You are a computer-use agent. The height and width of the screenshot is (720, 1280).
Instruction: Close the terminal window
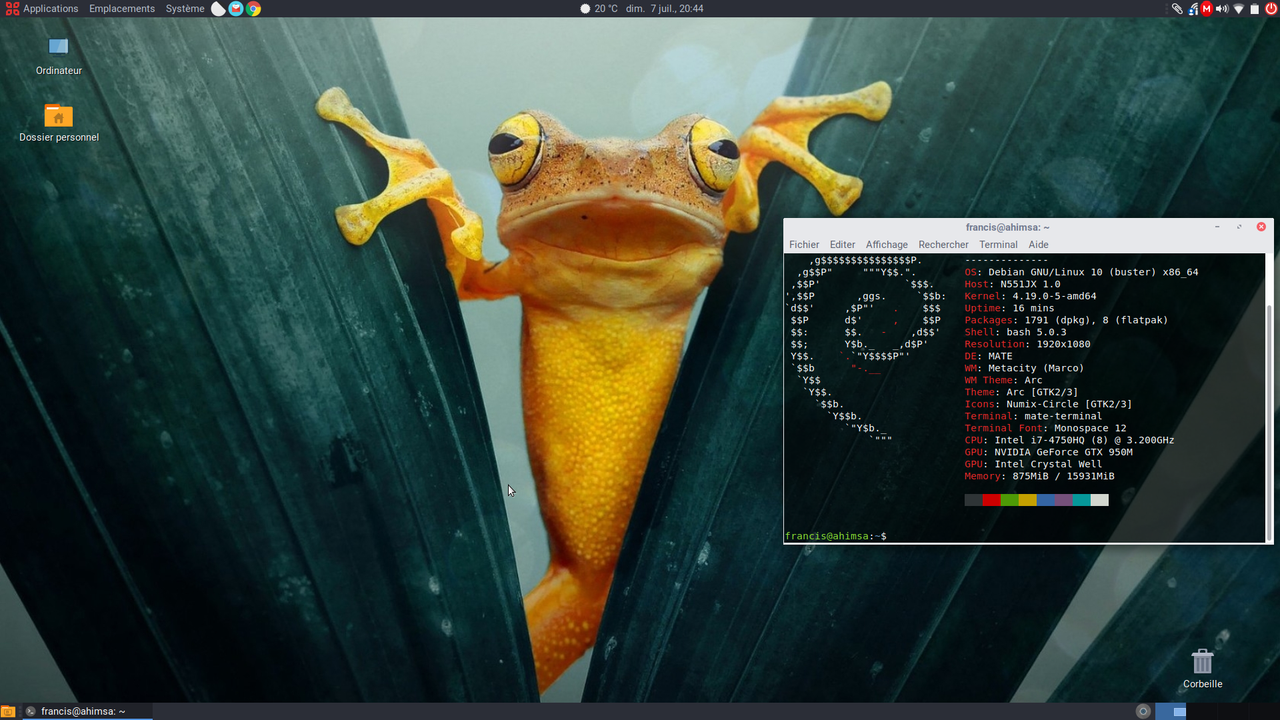coord(1261,227)
